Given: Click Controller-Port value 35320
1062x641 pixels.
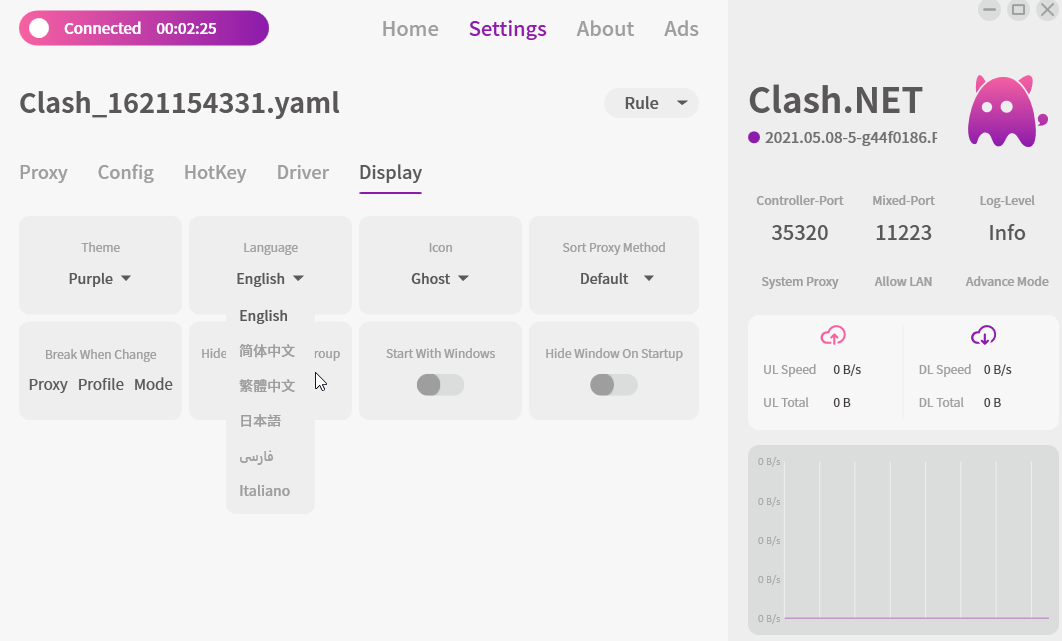Looking at the screenshot, I should [800, 232].
